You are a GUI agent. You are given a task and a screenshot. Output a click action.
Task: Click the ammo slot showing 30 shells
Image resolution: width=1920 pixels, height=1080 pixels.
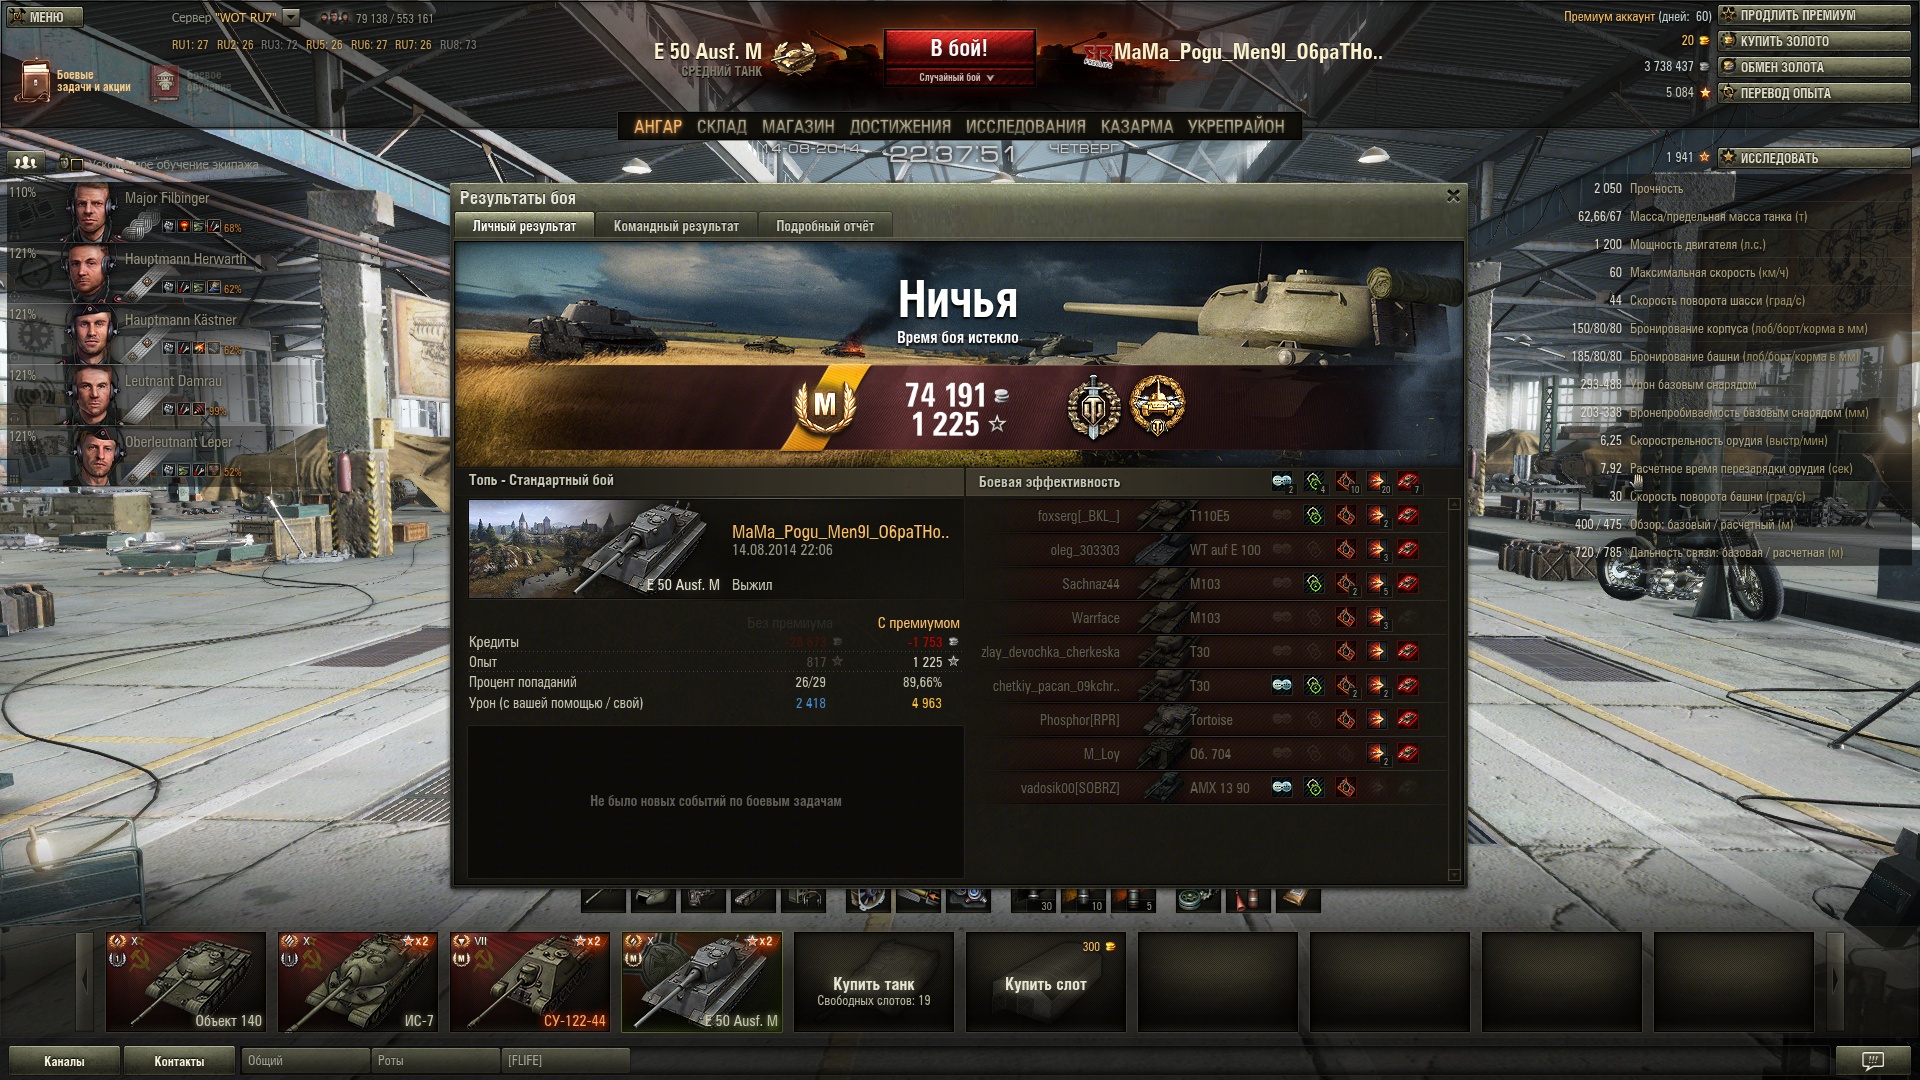tap(1034, 899)
